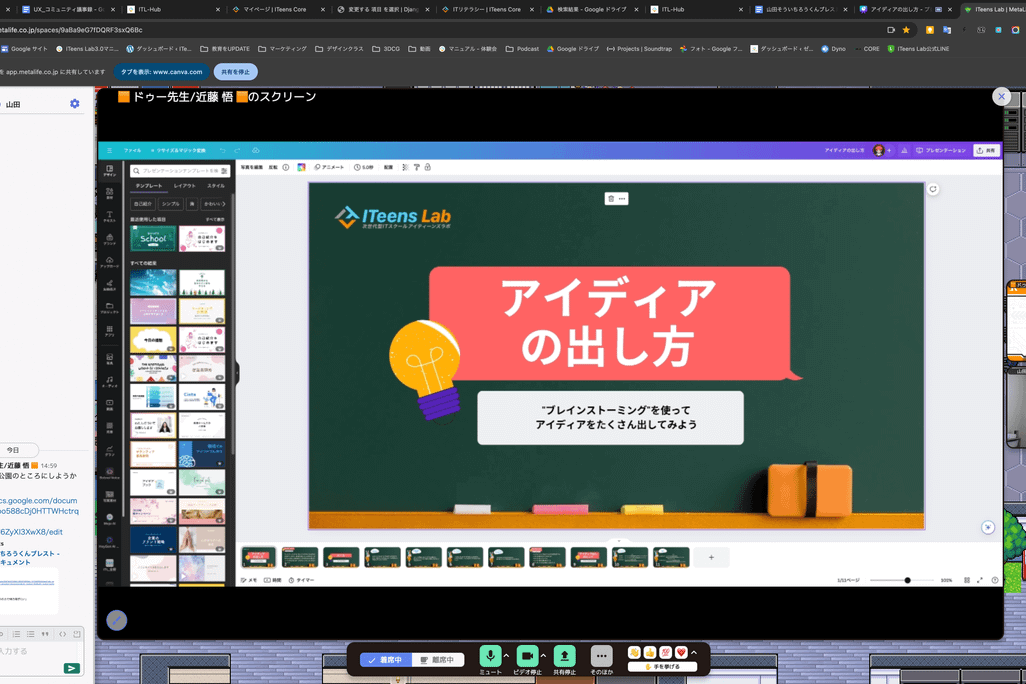Click the cloud save status icon
This screenshot has width=1026, height=684.
255,151
